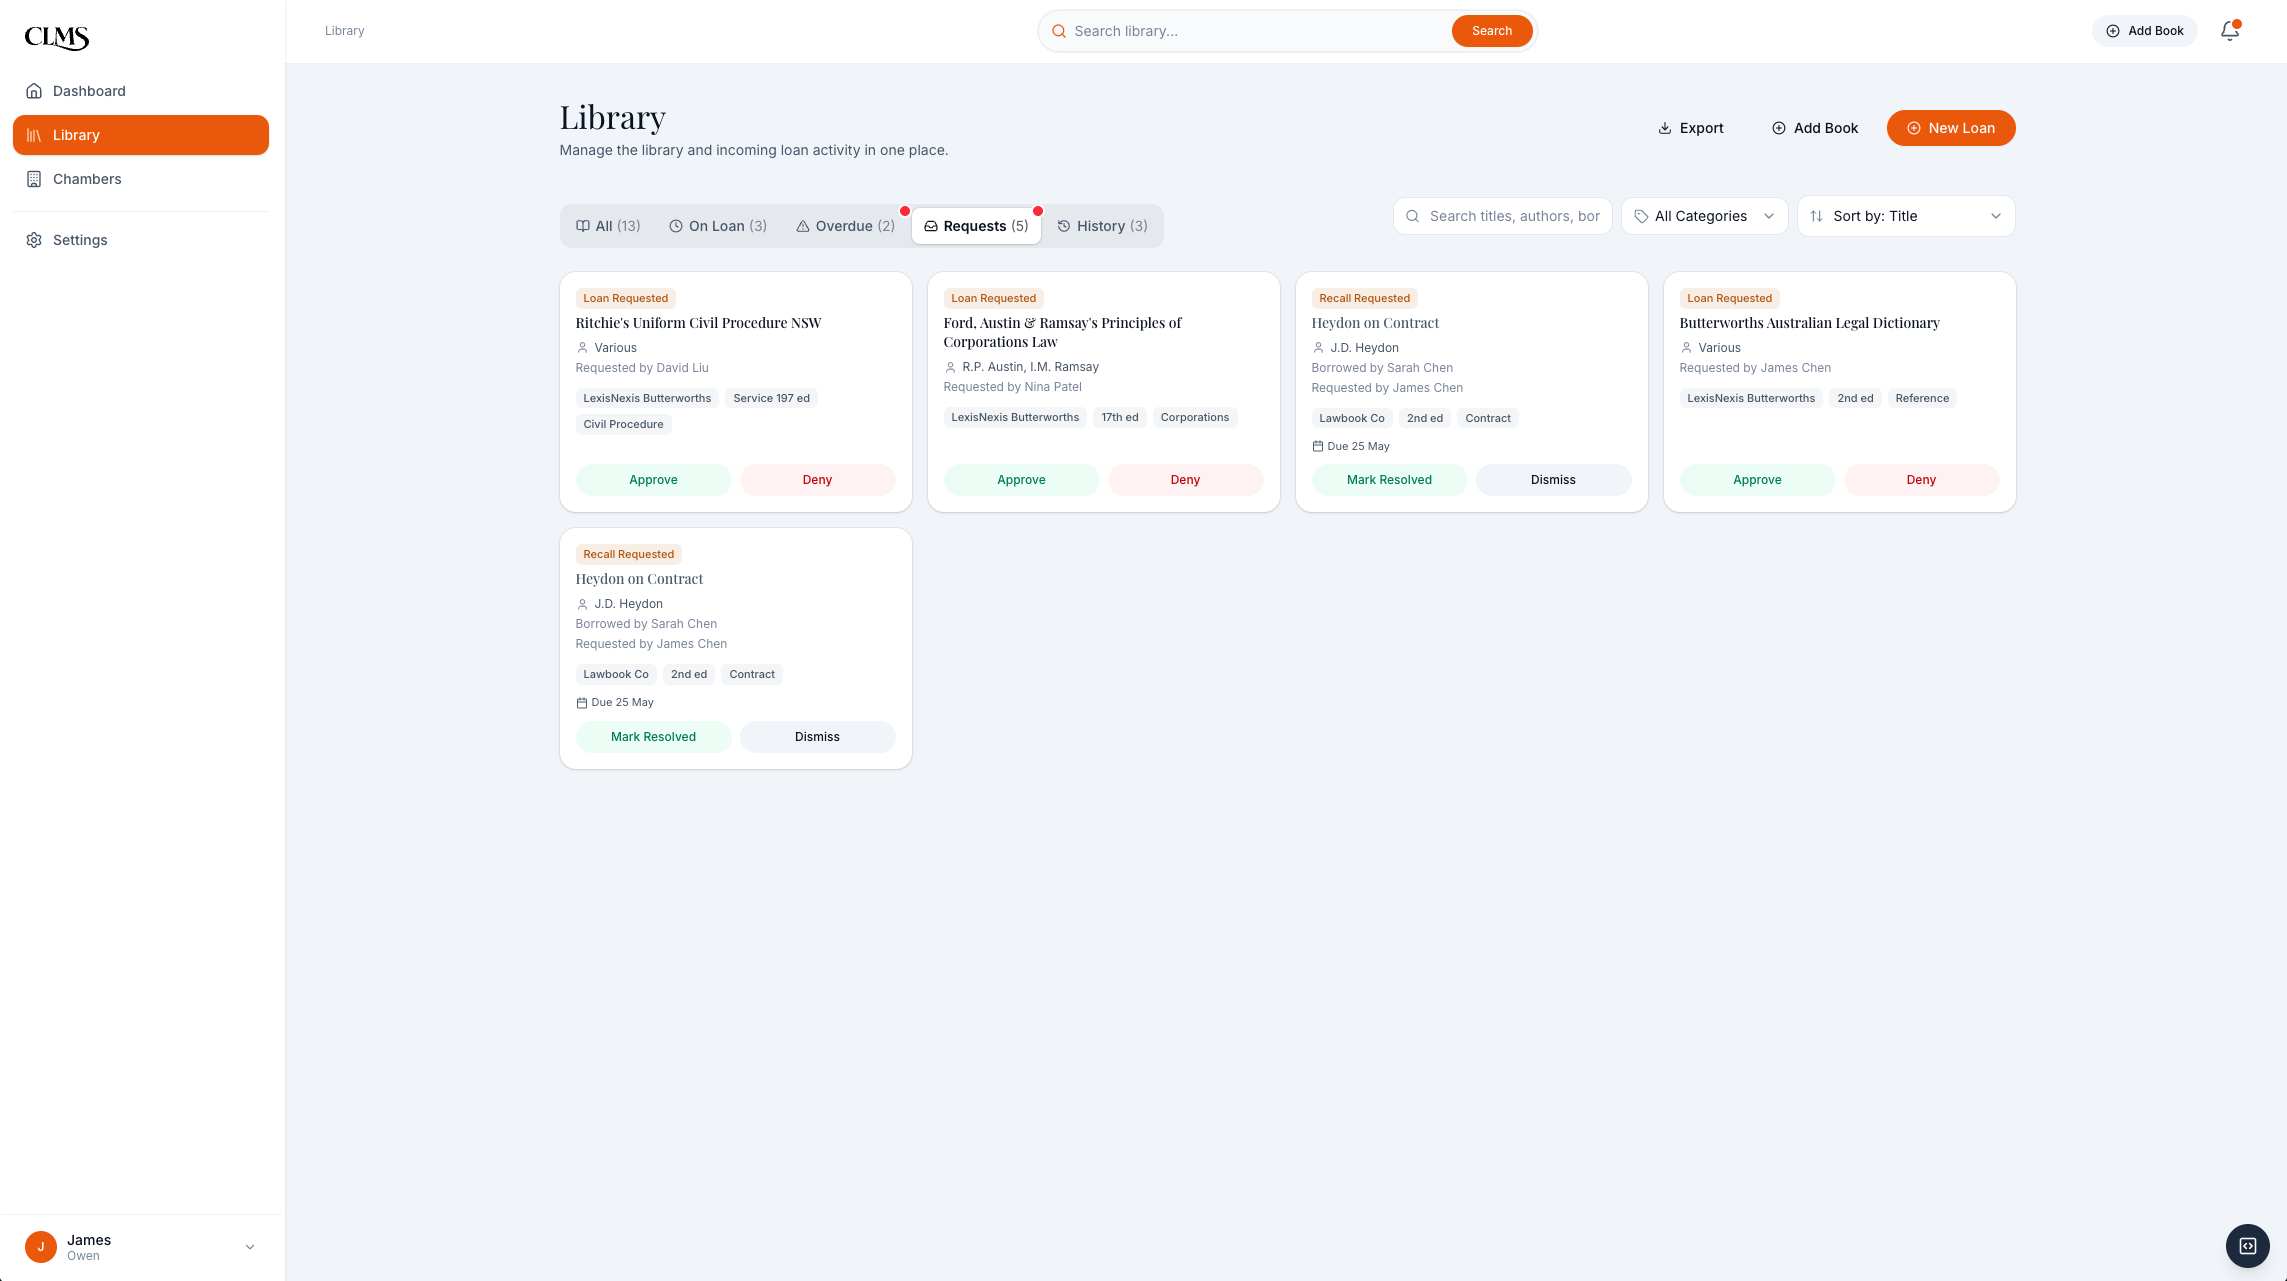Mark Resolved on second-row Heydon on Contract
The height and width of the screenshot is (1281, 2287).
click(653, 737)
